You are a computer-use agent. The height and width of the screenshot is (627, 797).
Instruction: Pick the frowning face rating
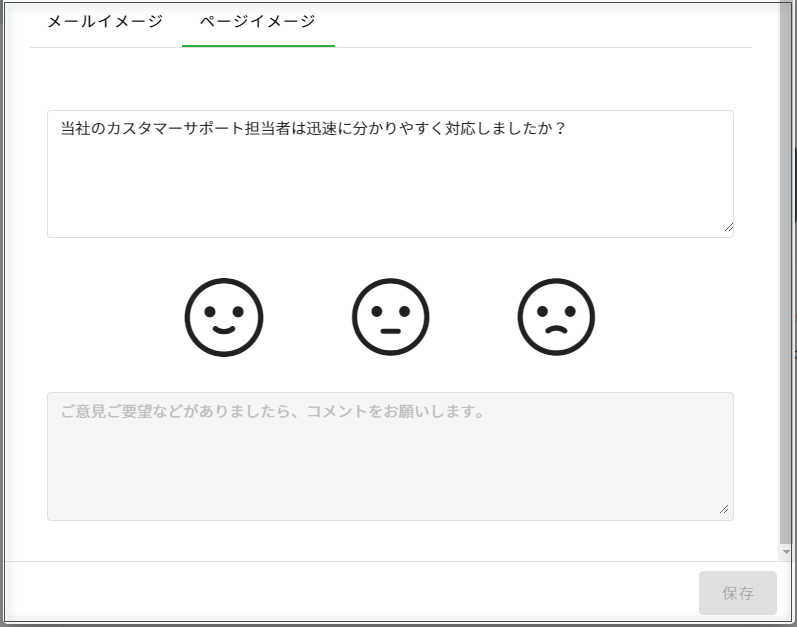(556, 317)
